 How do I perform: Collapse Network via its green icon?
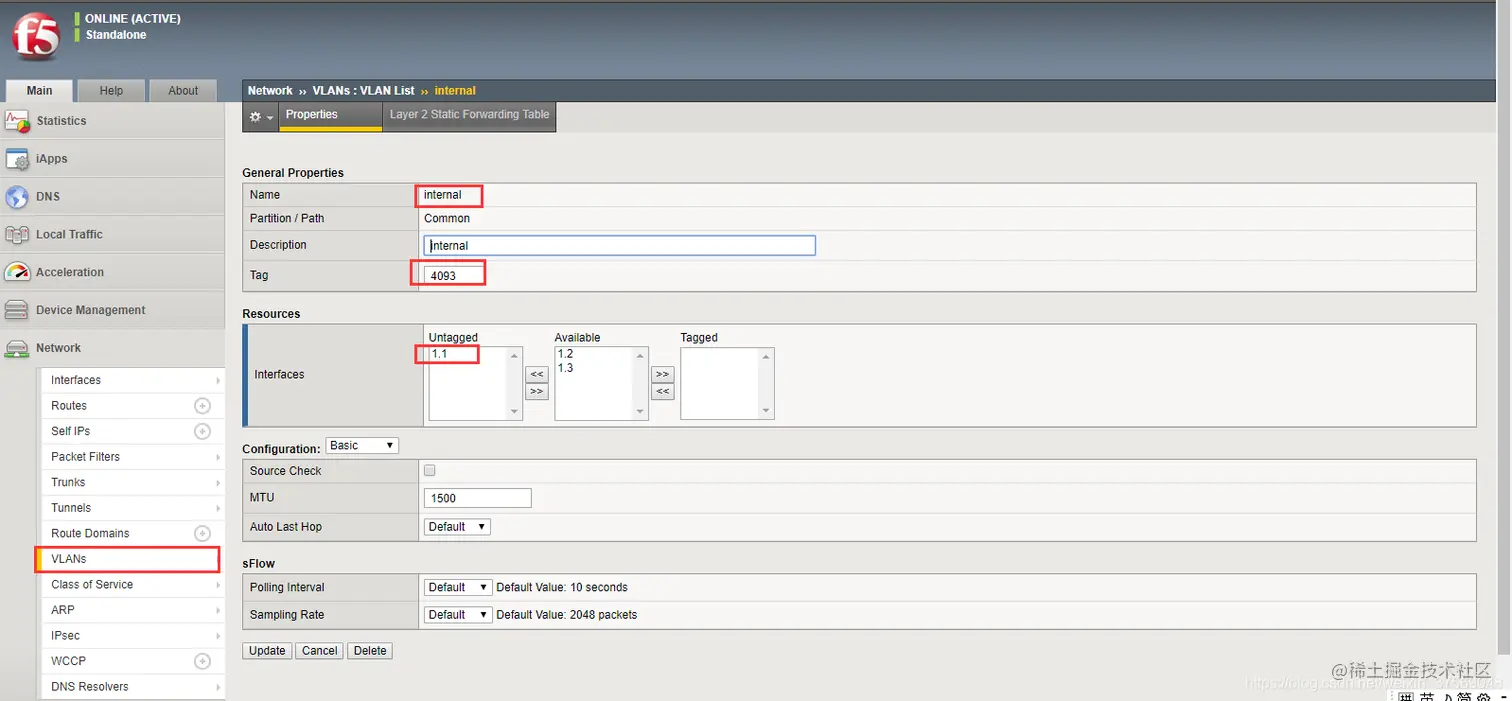[17, 348]
